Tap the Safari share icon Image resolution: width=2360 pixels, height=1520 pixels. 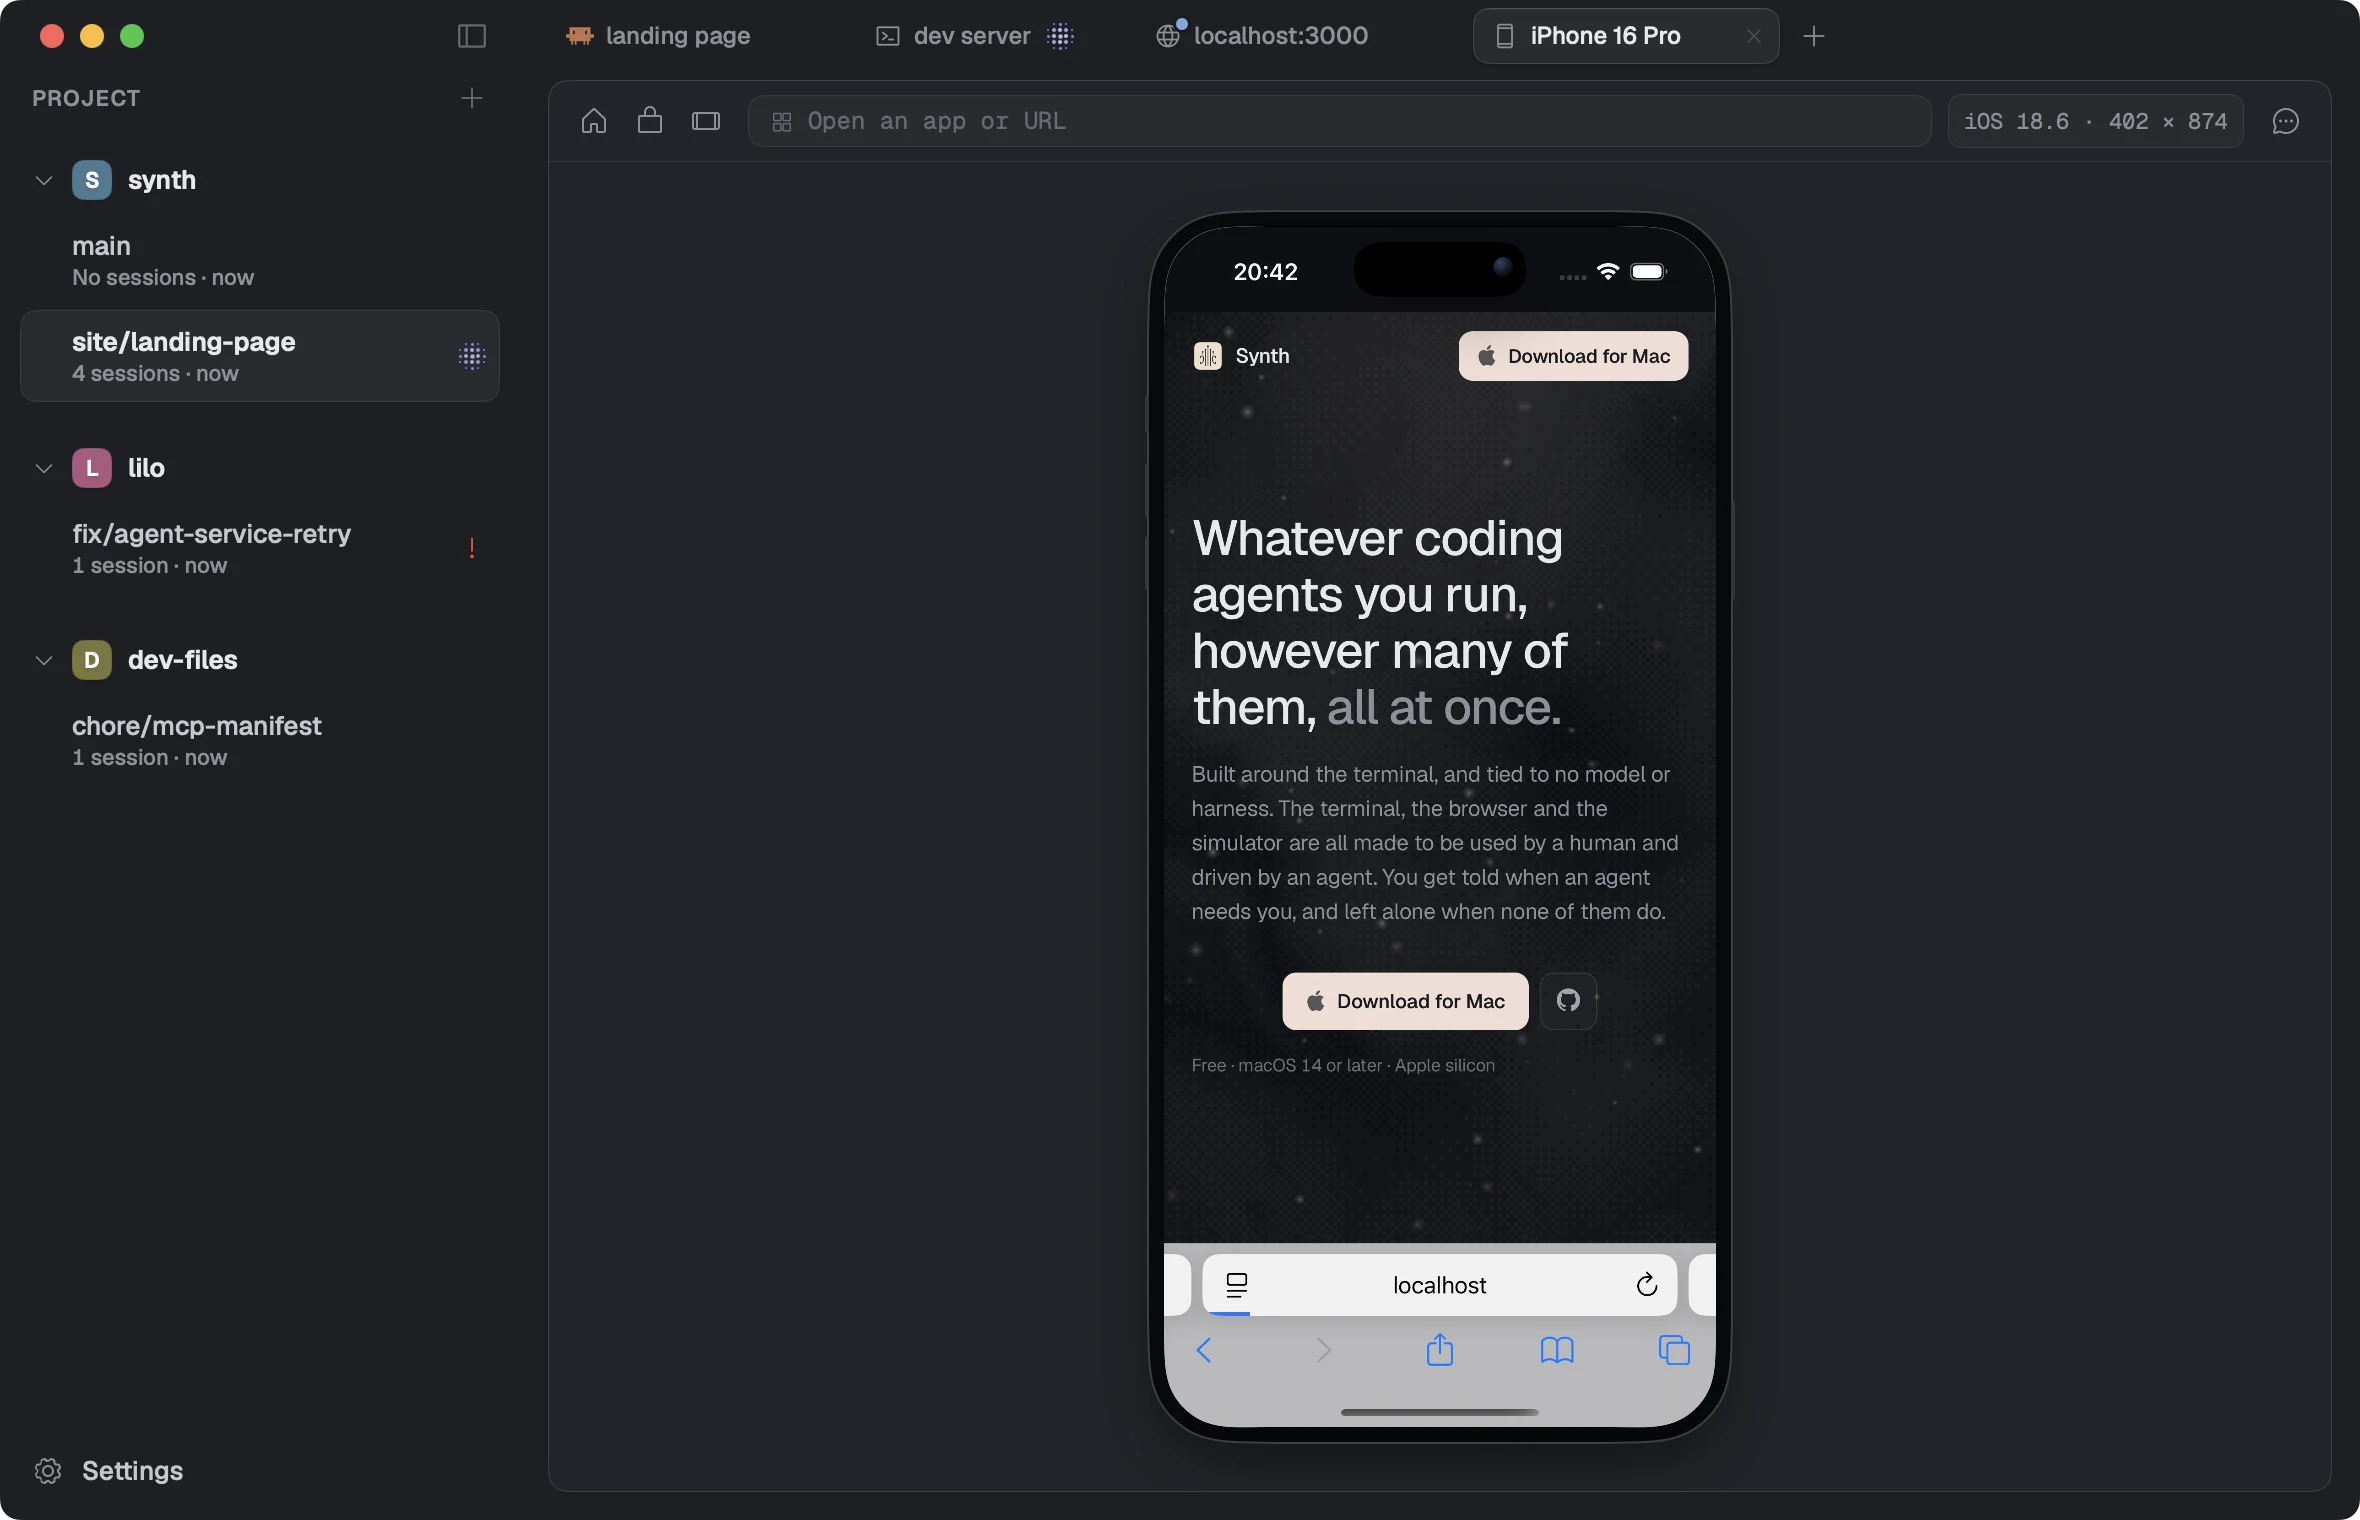[1440, 1349]
